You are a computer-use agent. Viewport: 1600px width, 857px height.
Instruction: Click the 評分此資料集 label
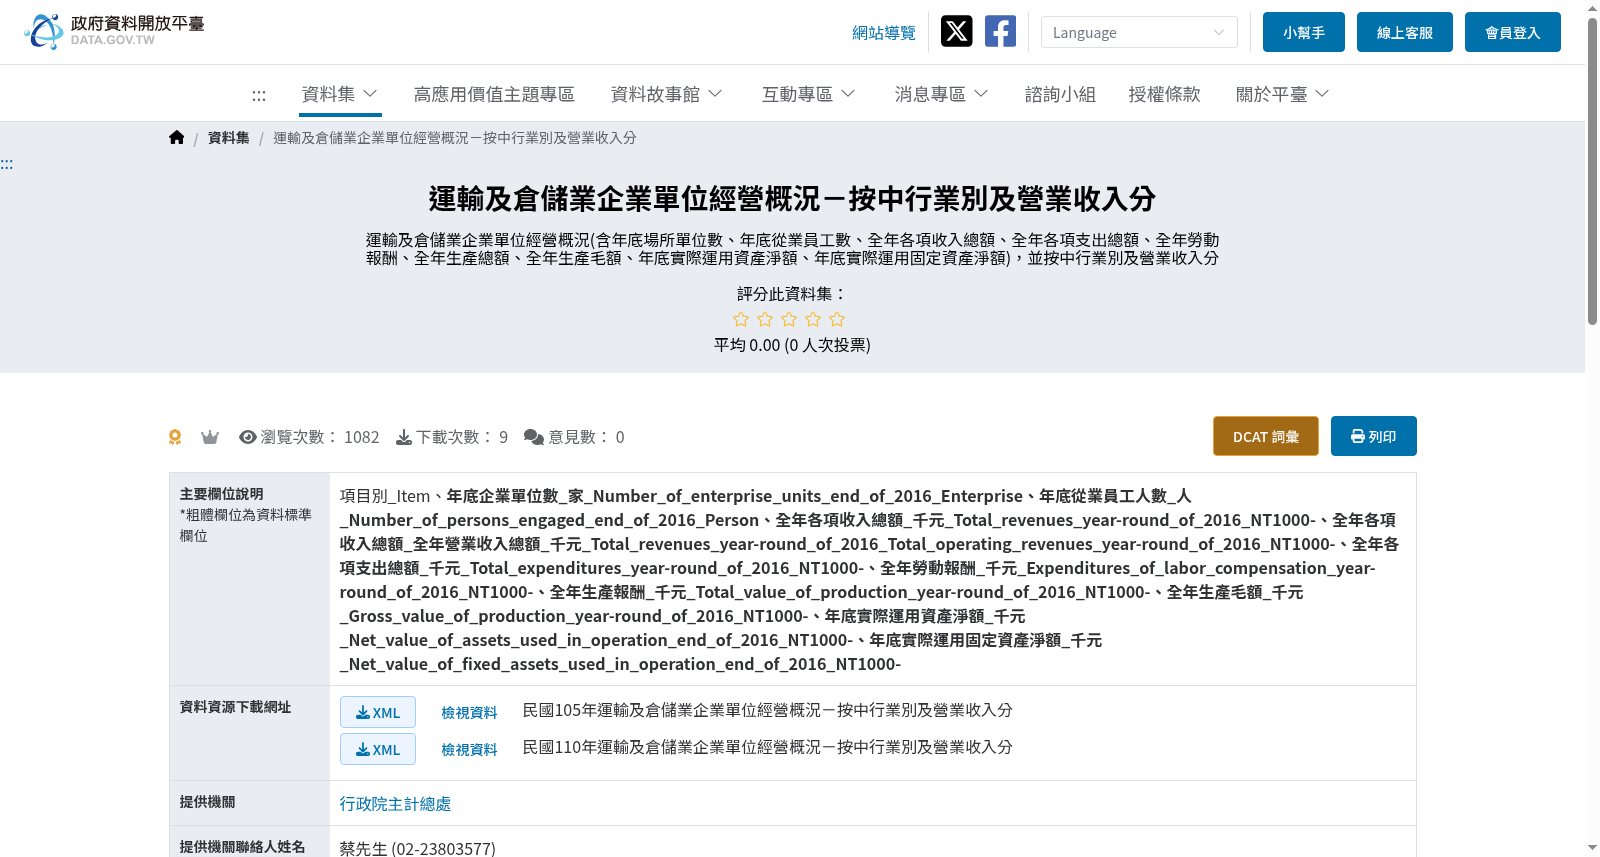[x=792, y=294]
